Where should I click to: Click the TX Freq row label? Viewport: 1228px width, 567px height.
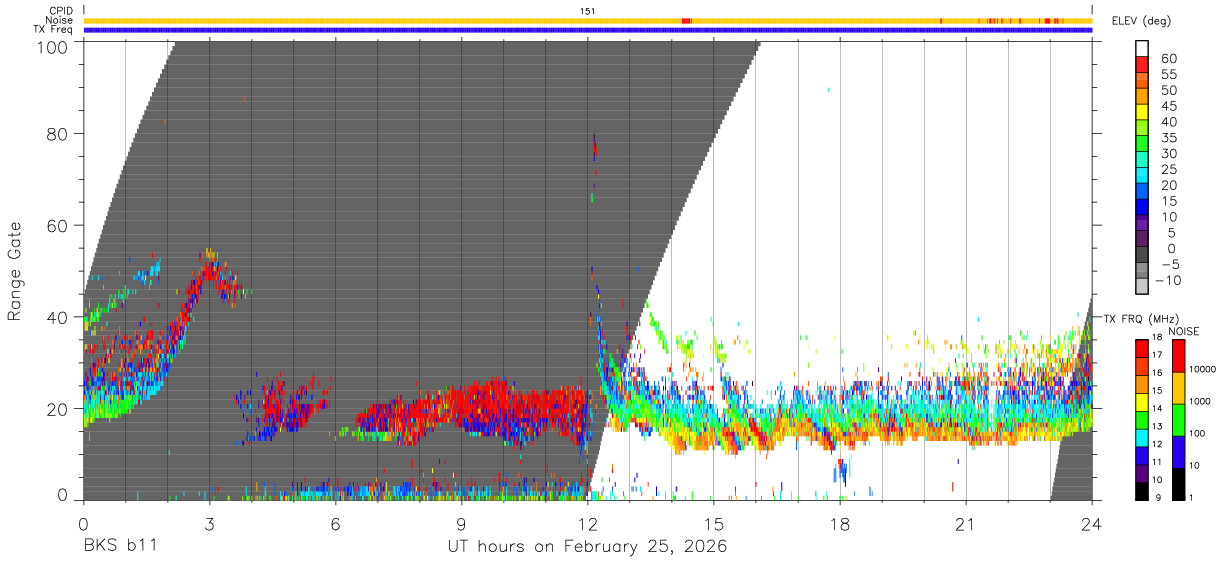tap(53, 29)
